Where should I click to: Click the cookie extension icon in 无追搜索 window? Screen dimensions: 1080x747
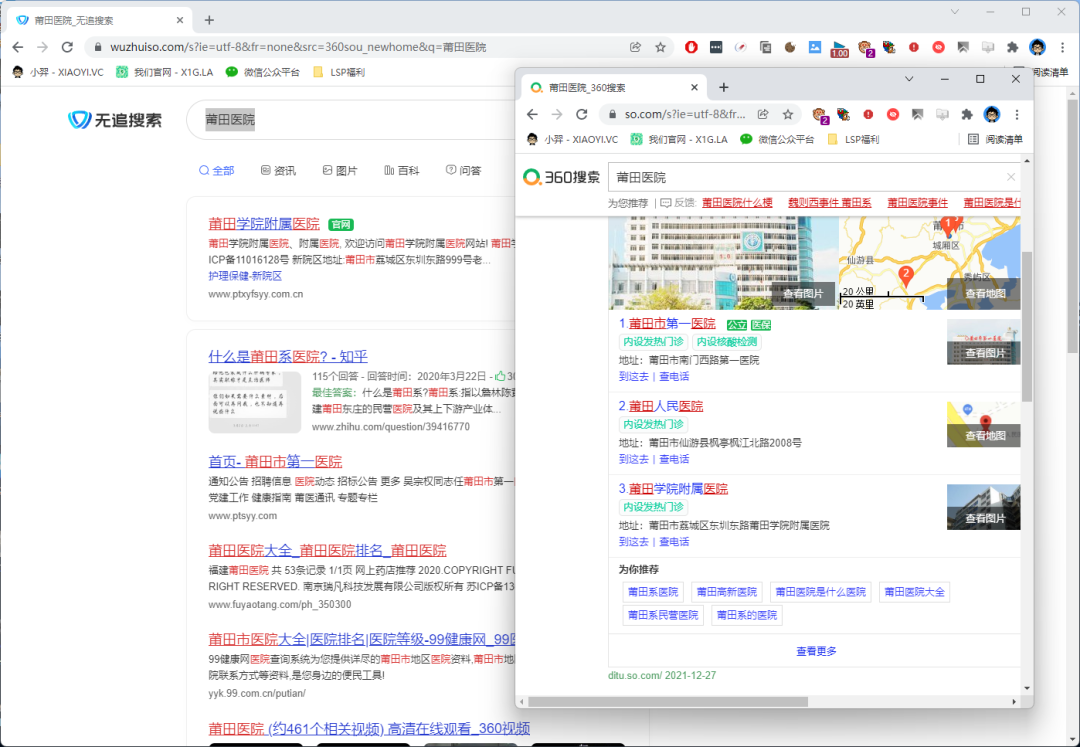pos(790,47)
